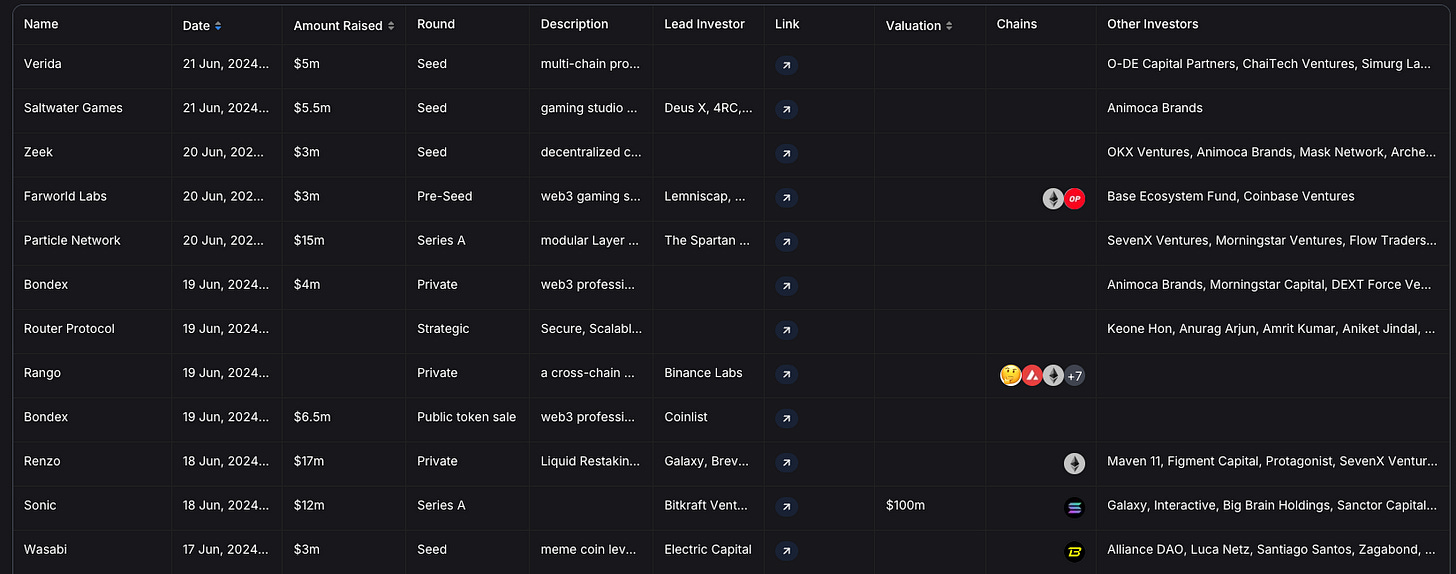Click the Pre-Seed round cell
Image resolution: width=1456 pixels, height=574 pixels.
pyautogui.click(x=444, y=197)
